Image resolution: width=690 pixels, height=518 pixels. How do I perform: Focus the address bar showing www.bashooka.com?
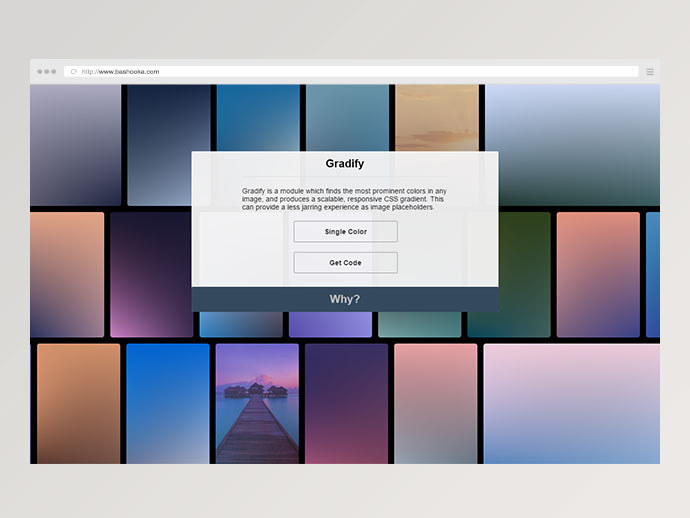coord(351,72)
